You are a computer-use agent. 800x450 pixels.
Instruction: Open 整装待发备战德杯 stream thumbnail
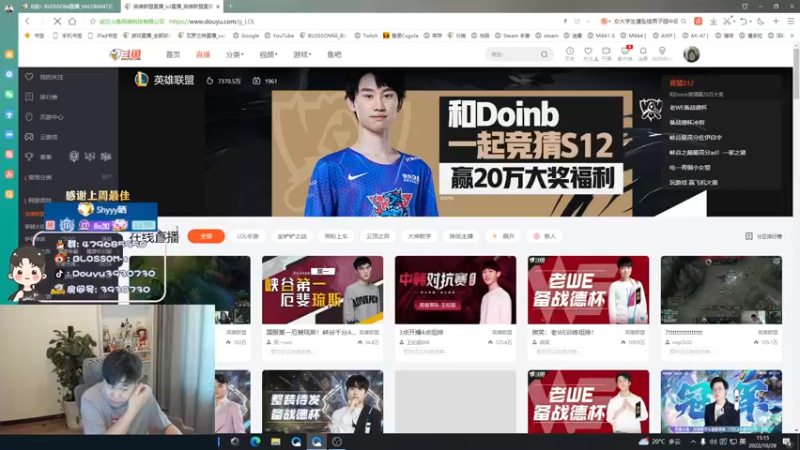[x=322, y=402]
